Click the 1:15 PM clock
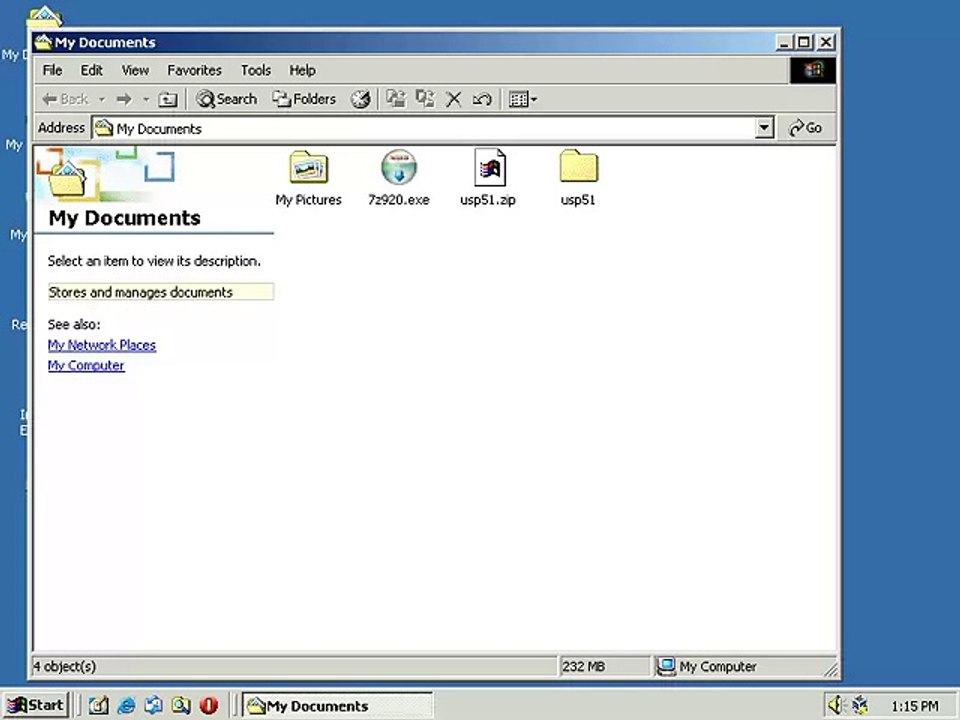Screen dimensions: 960x720 pyautogui.click(x=914, y=706)
